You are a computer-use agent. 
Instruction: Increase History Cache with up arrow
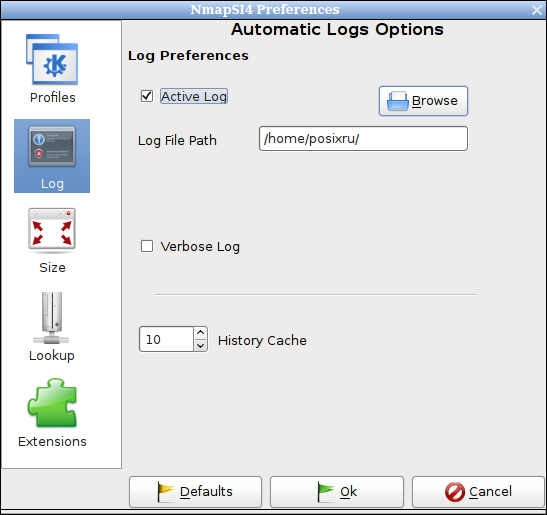coord(200,333)
